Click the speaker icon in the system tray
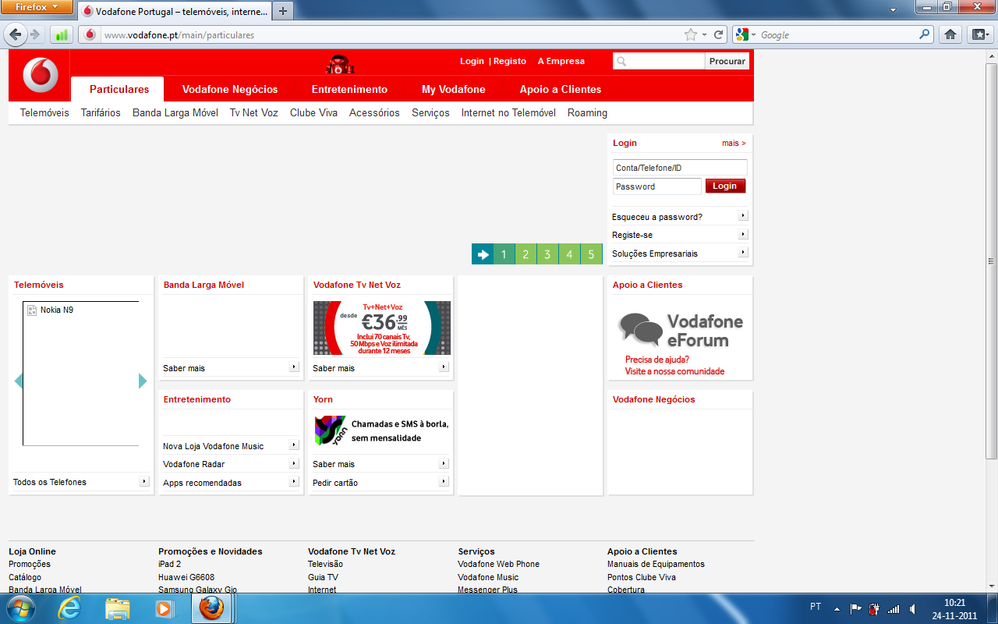The height and width of the screenshot is (624, 998). 911,607
